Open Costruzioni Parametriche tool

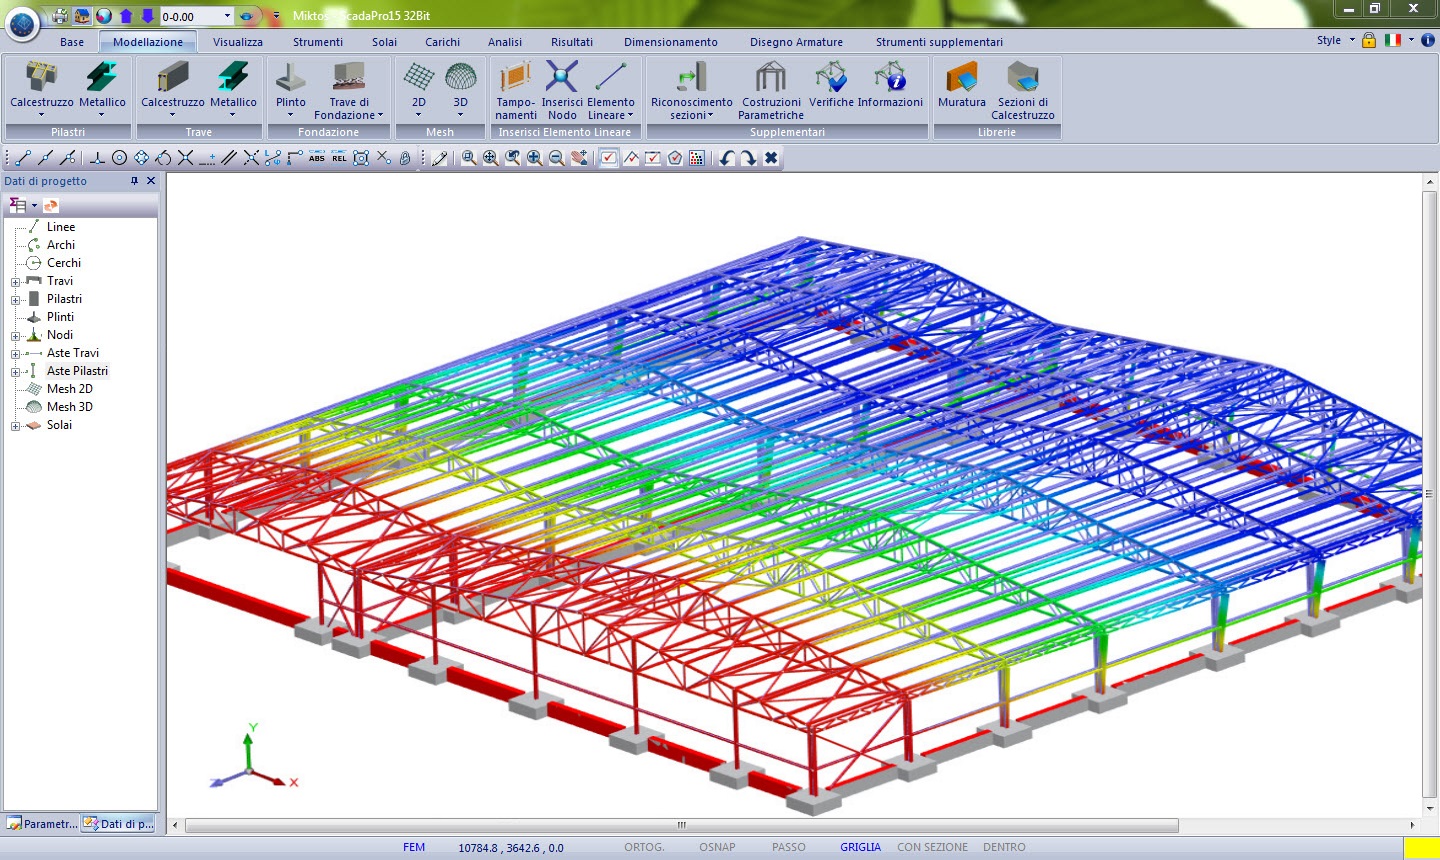coord(770,80)
